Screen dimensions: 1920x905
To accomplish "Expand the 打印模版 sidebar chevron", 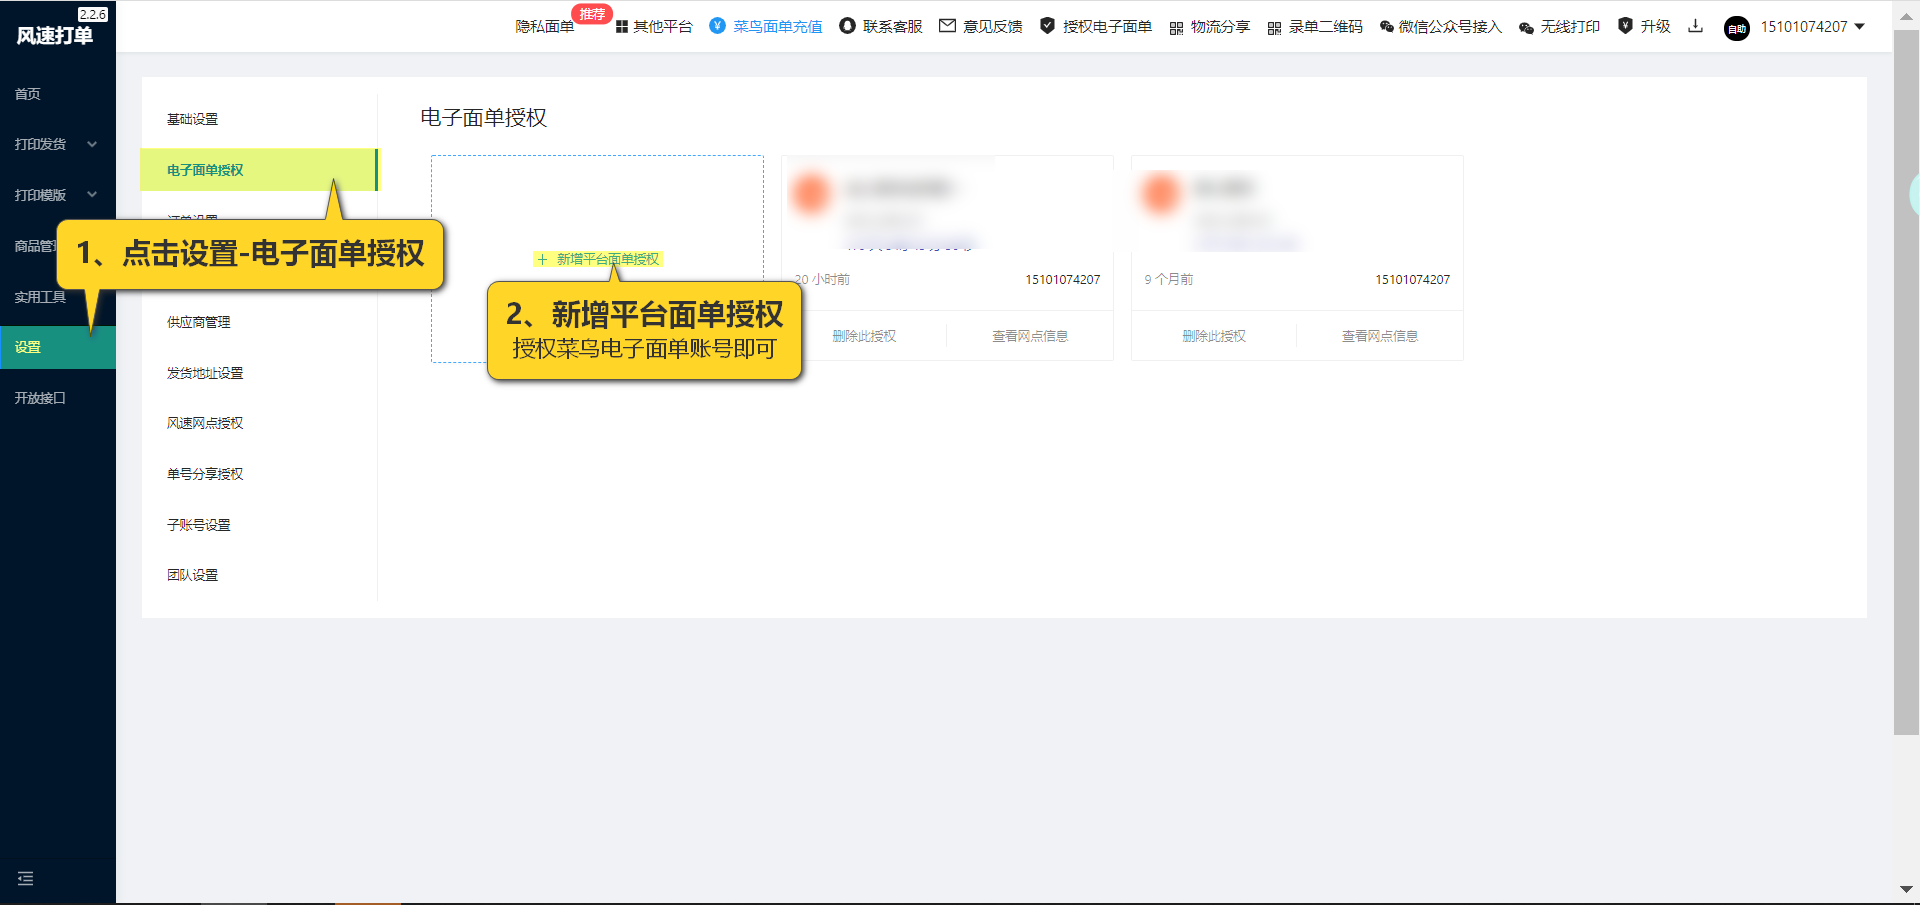I will [x=92, y=195].
